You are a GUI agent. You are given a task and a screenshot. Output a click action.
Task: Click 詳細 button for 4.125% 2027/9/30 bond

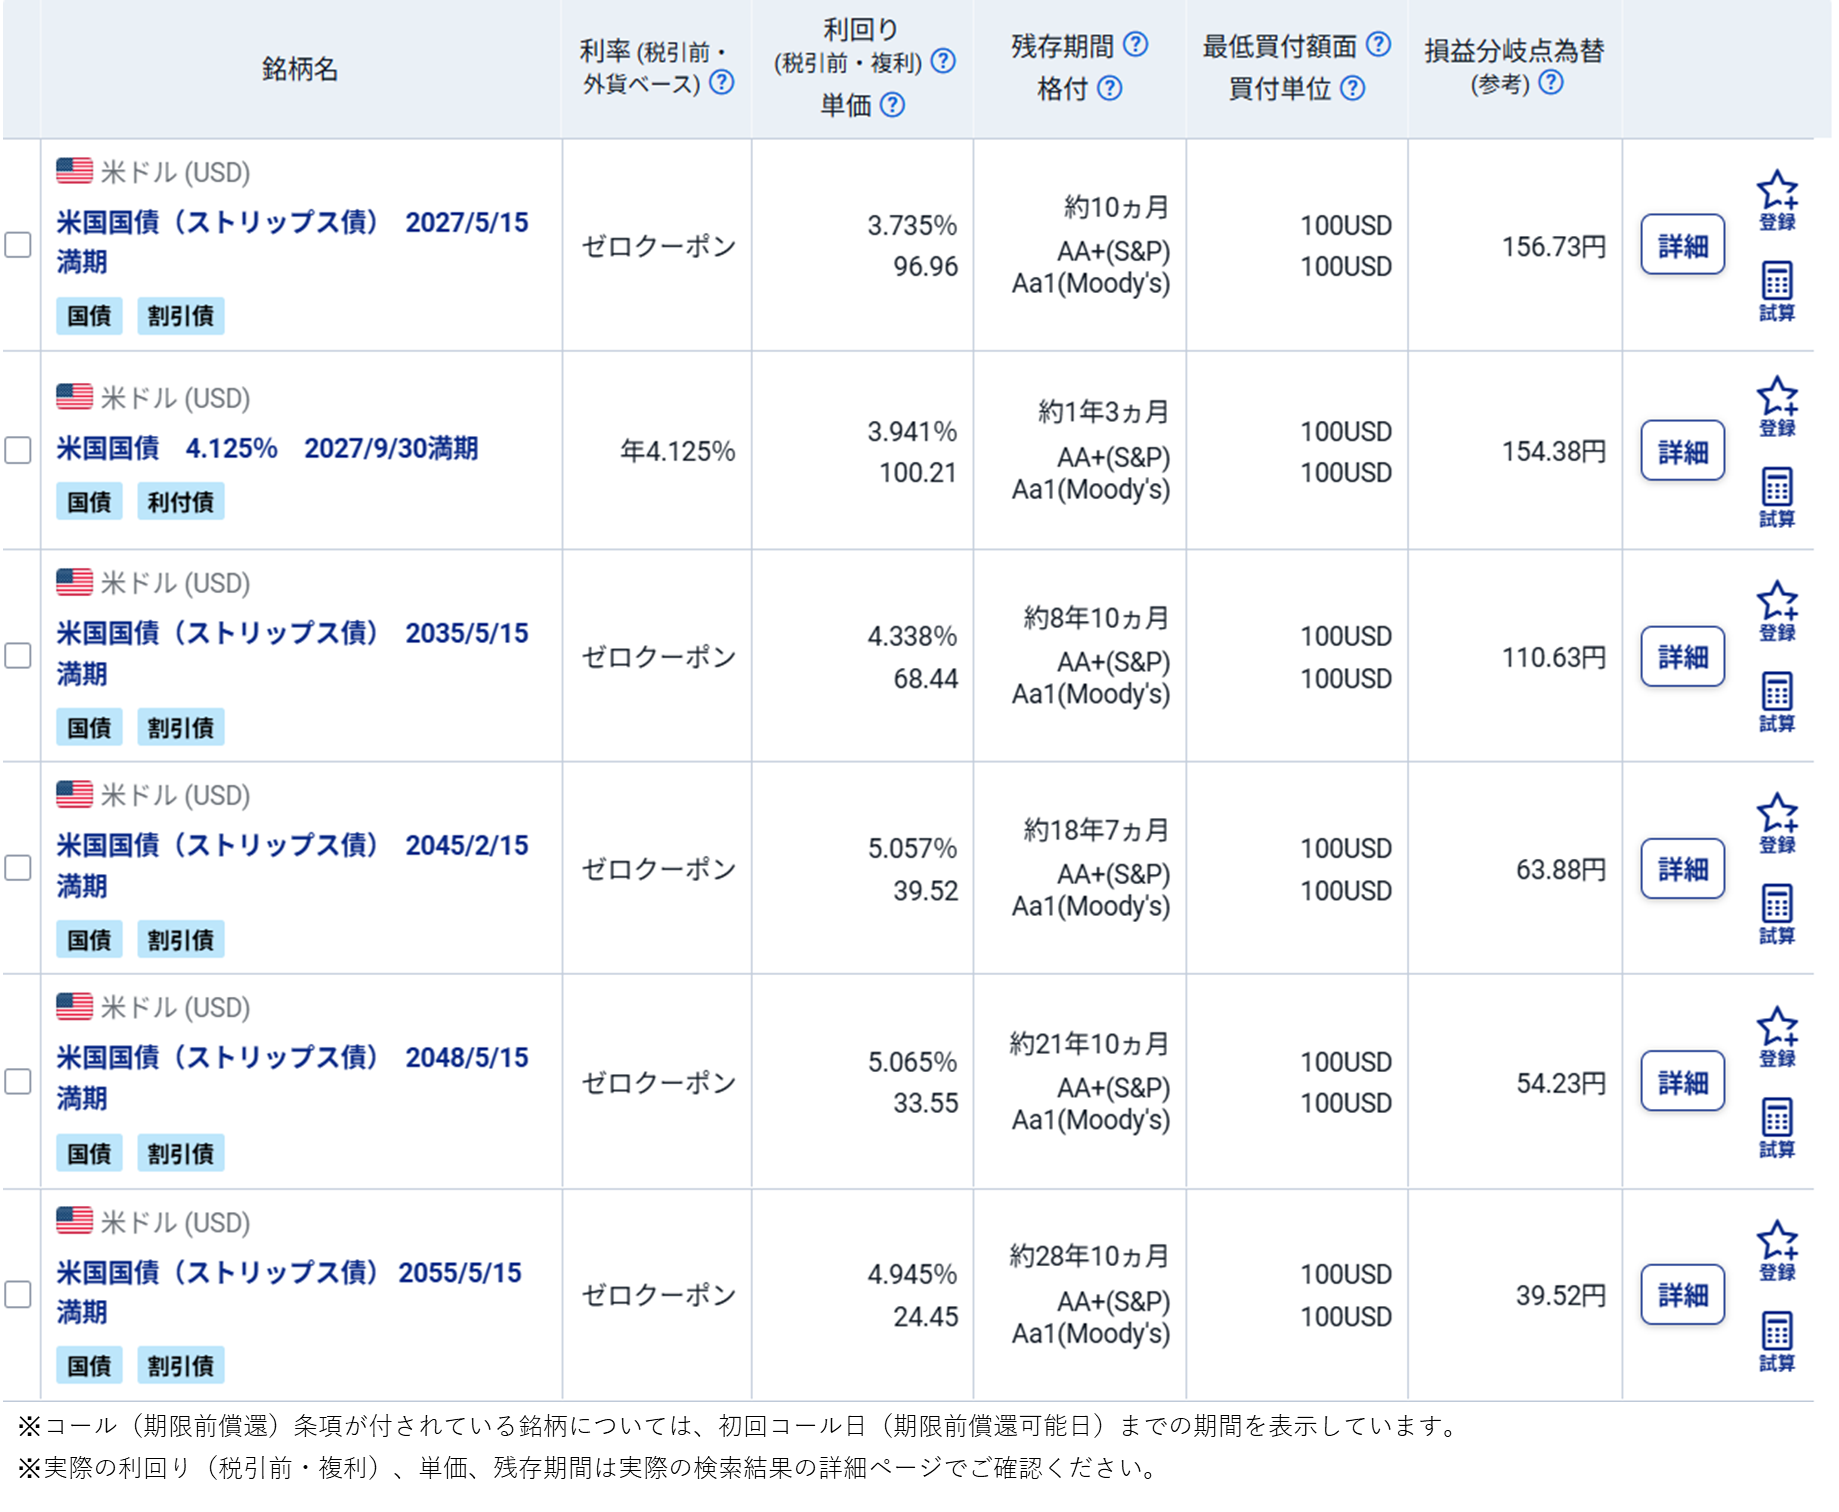point(1682,451)
